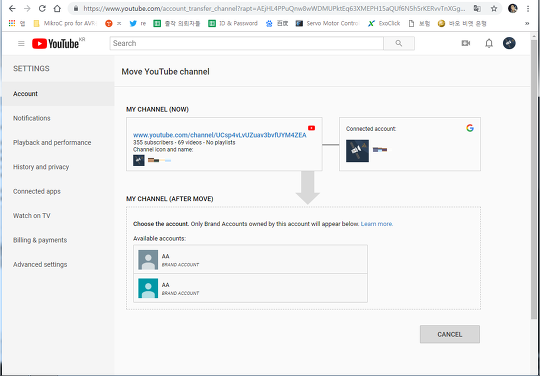Open the ID & Password sheets bookmark
This screenshot has height=376, width=540.
[233, 23]
